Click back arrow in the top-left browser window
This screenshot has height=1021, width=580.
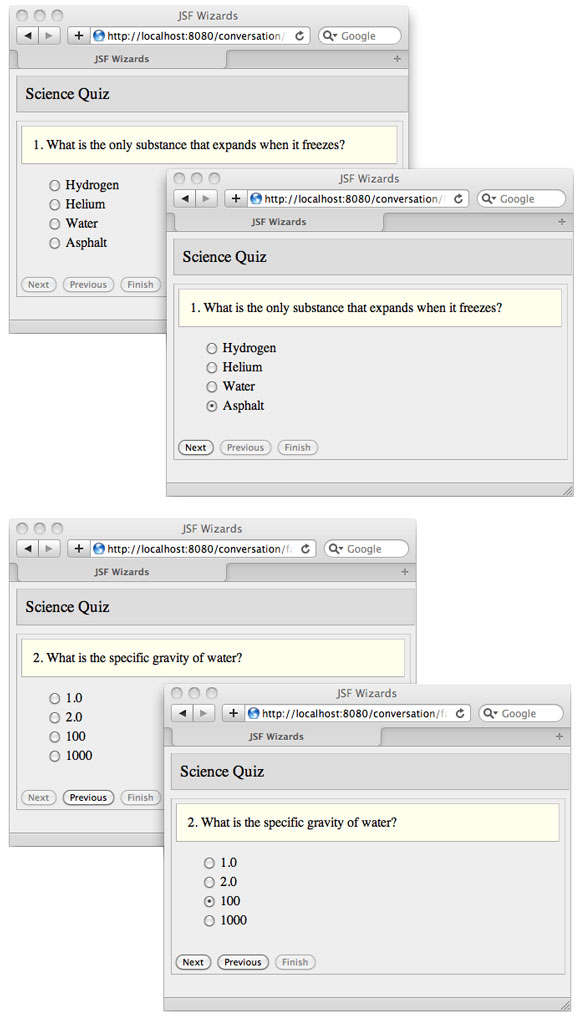[x=27, y=36]
